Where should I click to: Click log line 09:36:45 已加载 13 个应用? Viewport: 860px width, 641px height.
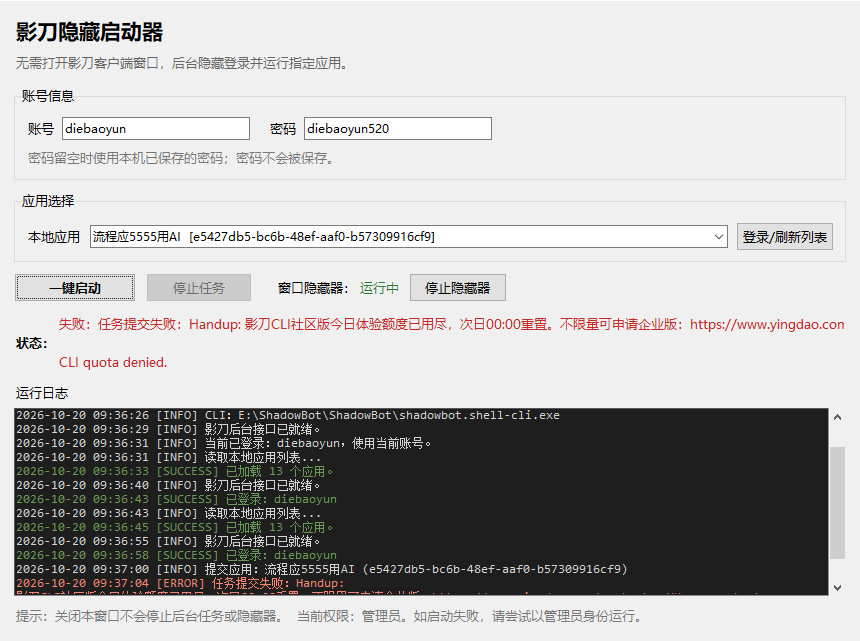click(x=174, y=527)
